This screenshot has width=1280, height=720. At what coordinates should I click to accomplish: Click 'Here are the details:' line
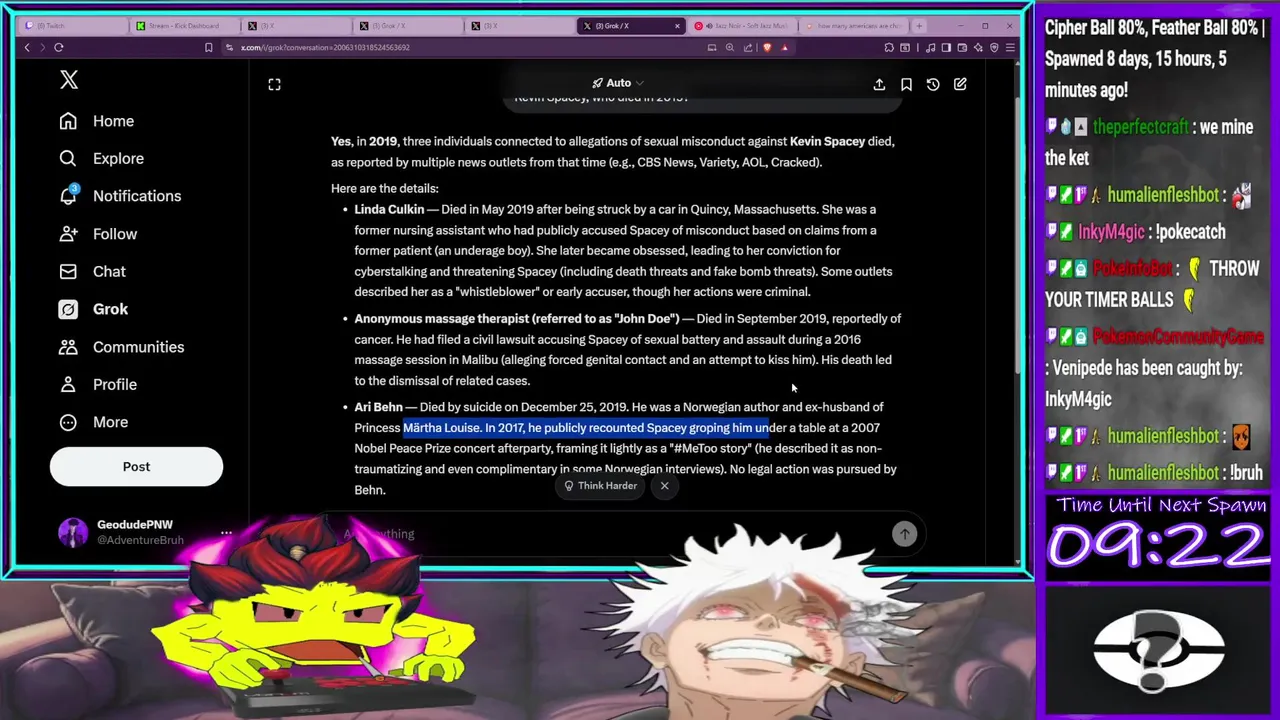385,188
